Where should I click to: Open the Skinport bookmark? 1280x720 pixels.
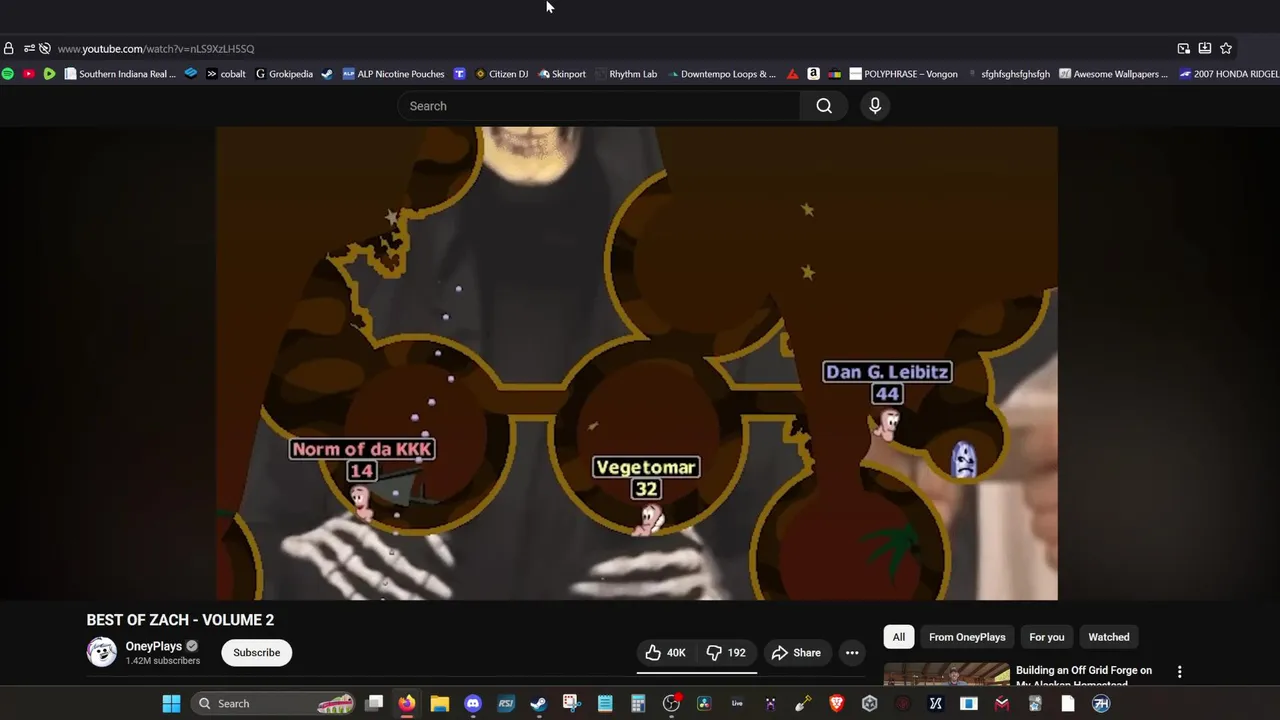coord(562,74)
